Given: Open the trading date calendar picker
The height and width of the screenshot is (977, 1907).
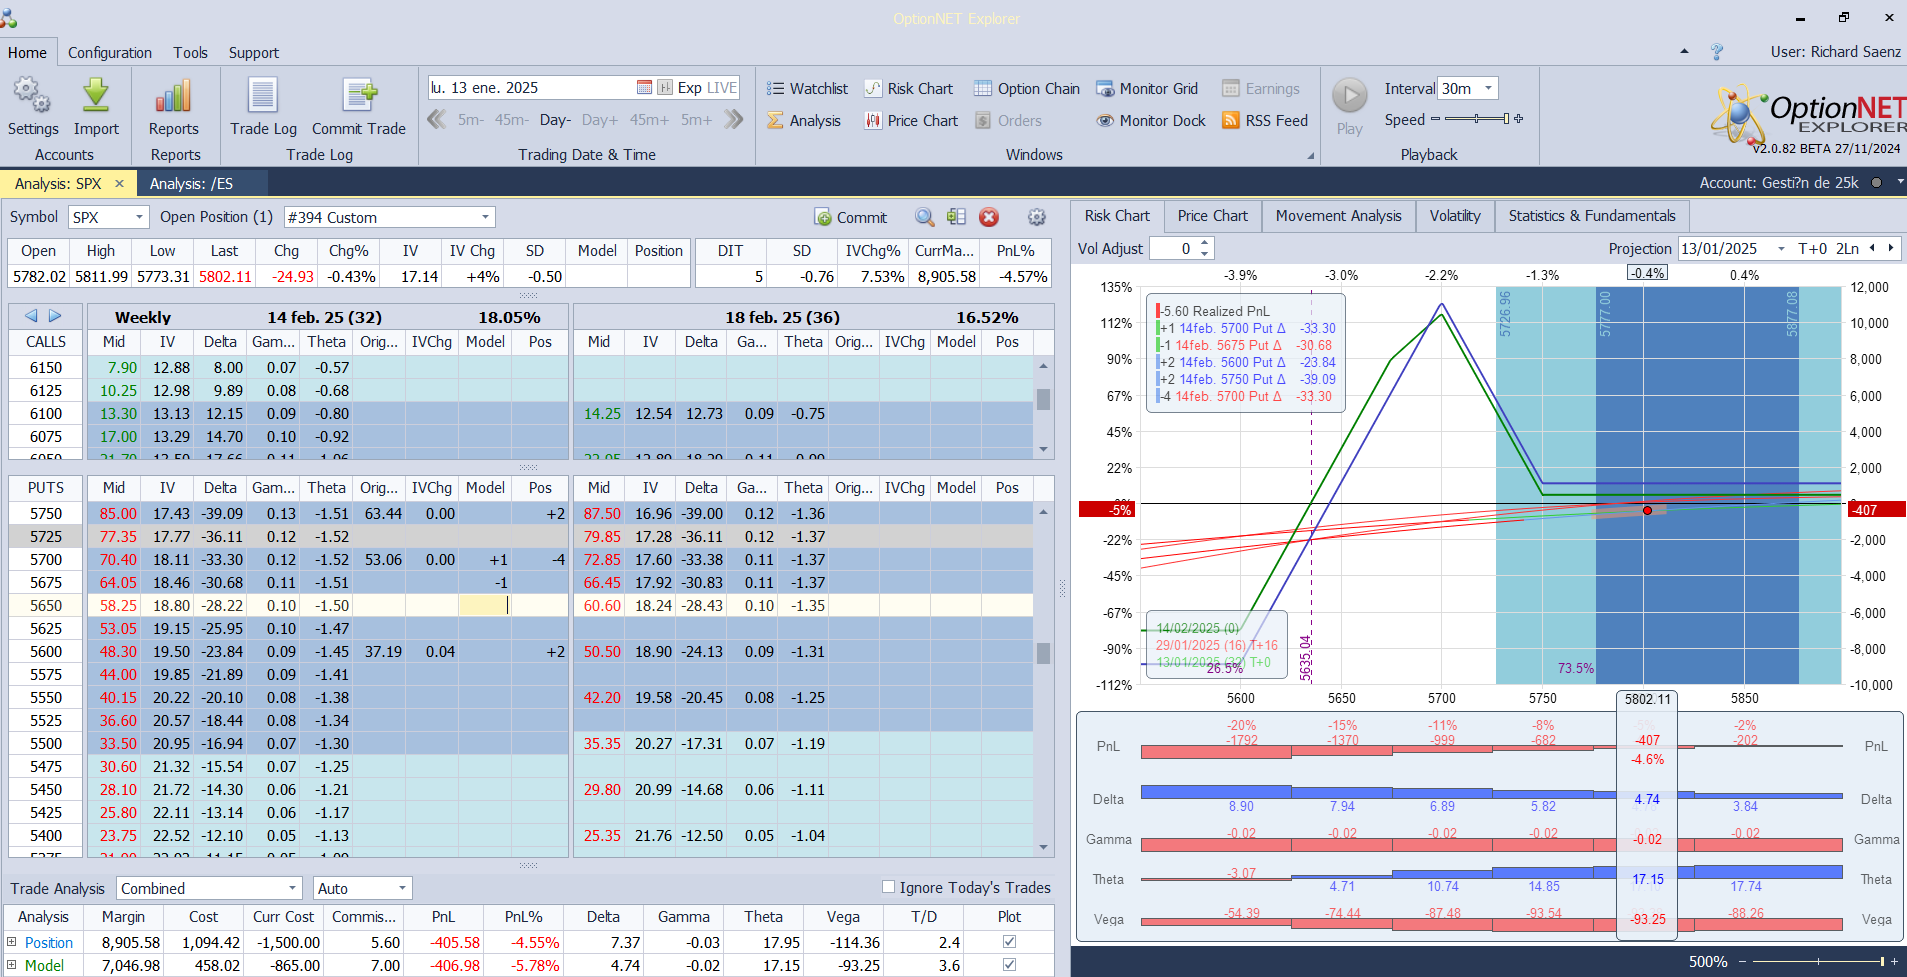Looking at the screenshot, I should click(645, 88).
